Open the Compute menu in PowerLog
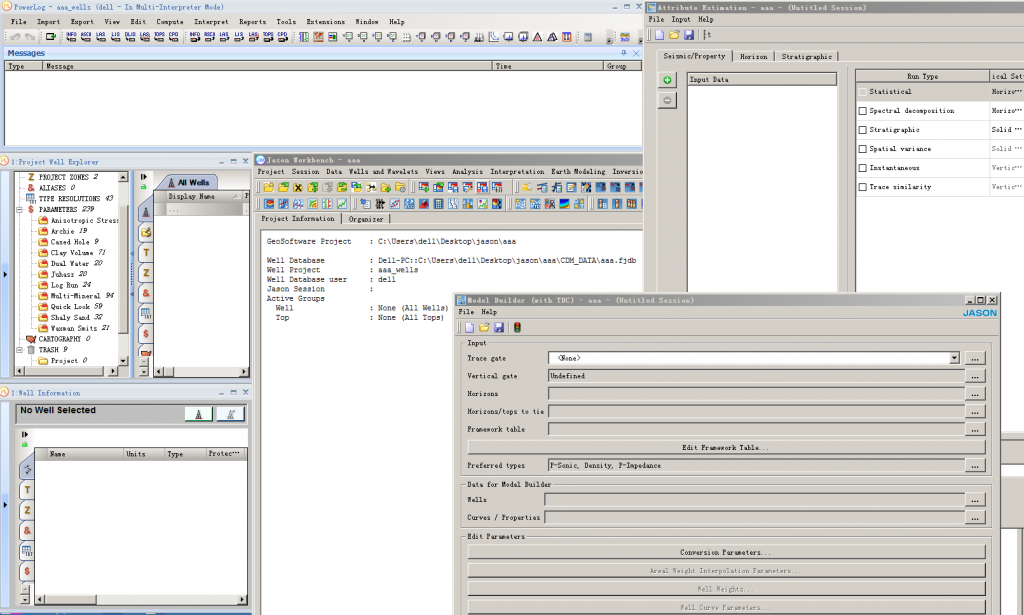The image size is (1024, 615). tap(170, 22)
